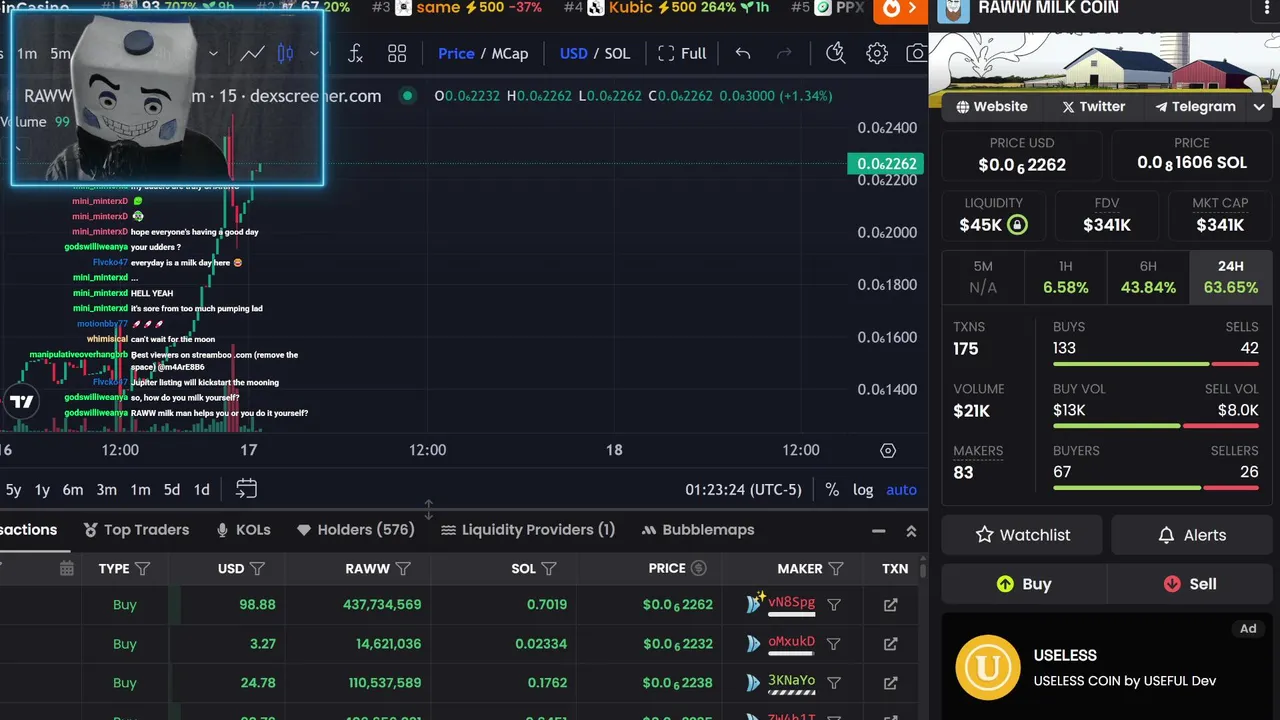Click current price label 0.0₆2262 on axis
The height and width of the screenshot is (720, 1280).
click(886, 164)
